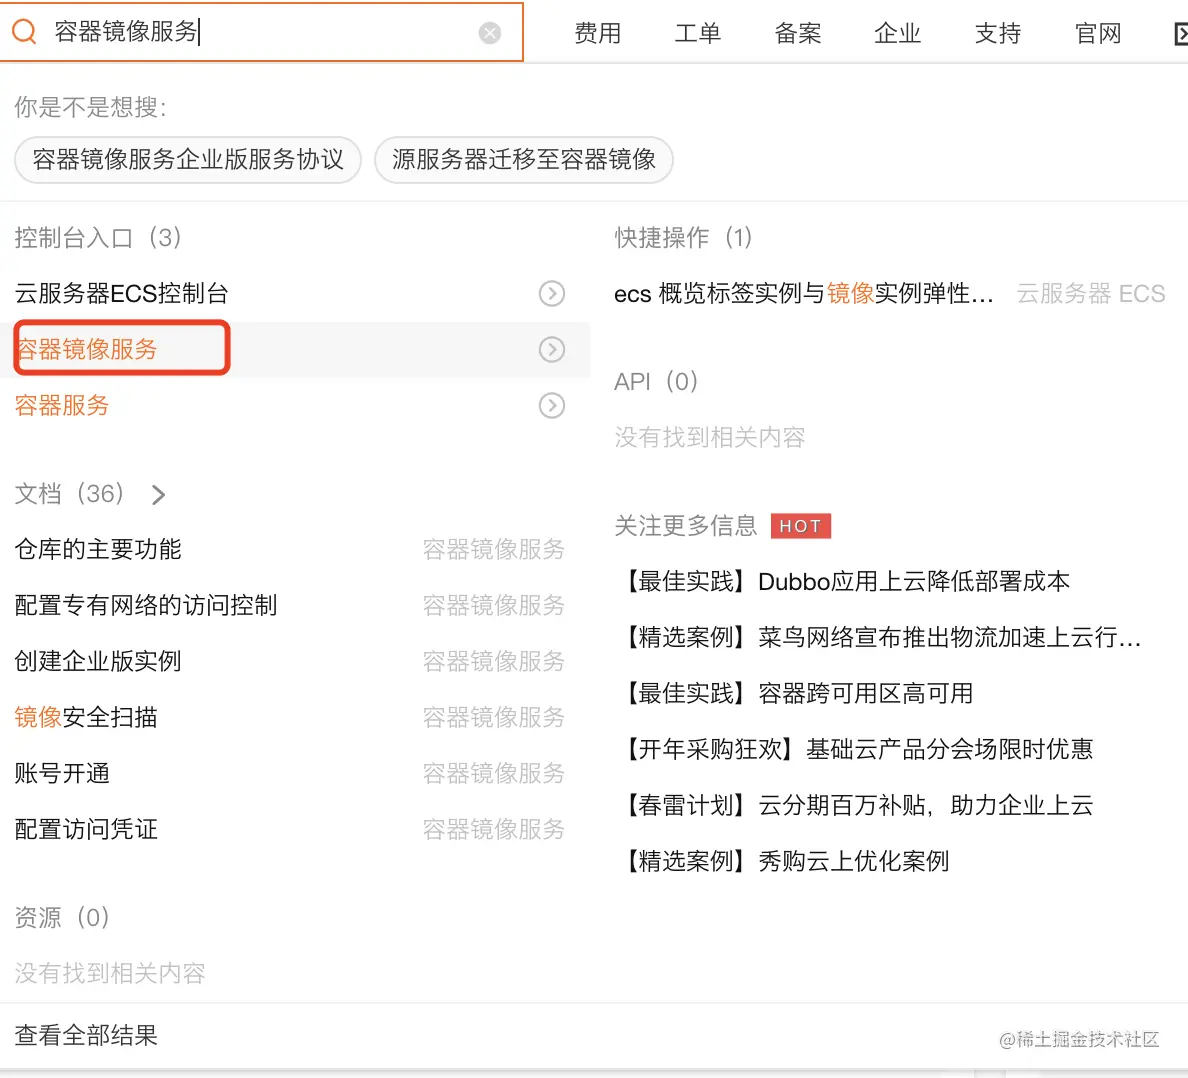1188x1078 pixels.
Task: Open the 工单 menu
Action: point(697,33)
